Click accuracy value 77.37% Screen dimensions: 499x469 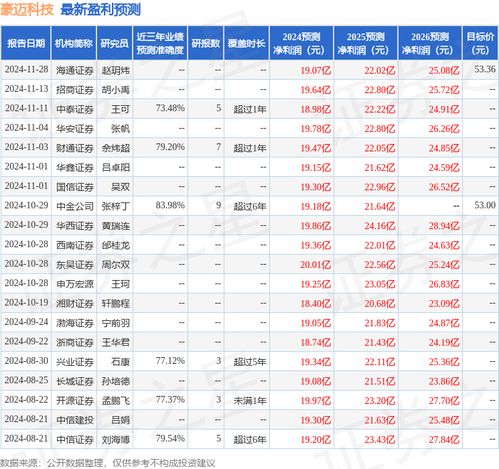pyautogui.click(x=170, y=399)
